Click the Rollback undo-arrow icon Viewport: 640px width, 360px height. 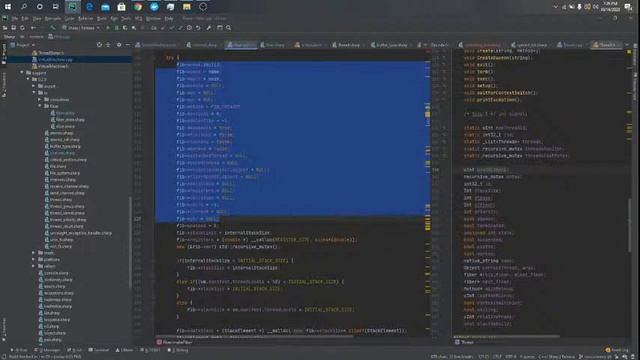198,28
